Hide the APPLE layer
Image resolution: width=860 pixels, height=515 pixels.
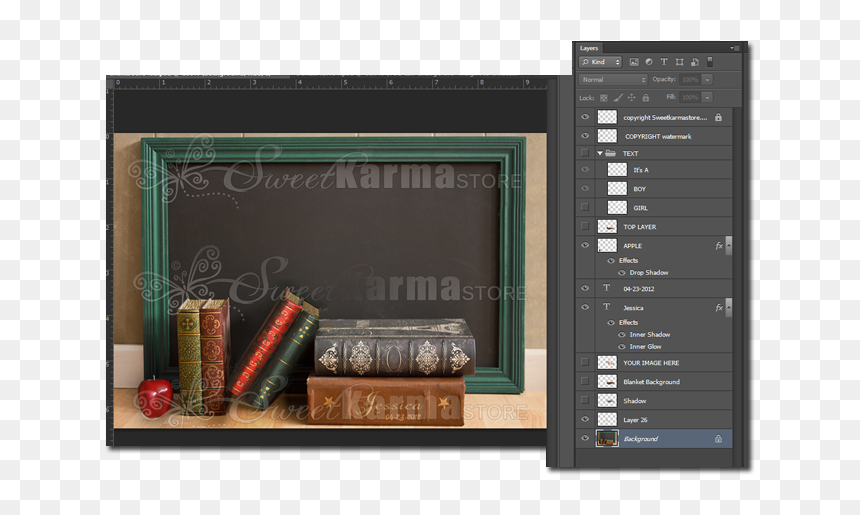(585, 245)
